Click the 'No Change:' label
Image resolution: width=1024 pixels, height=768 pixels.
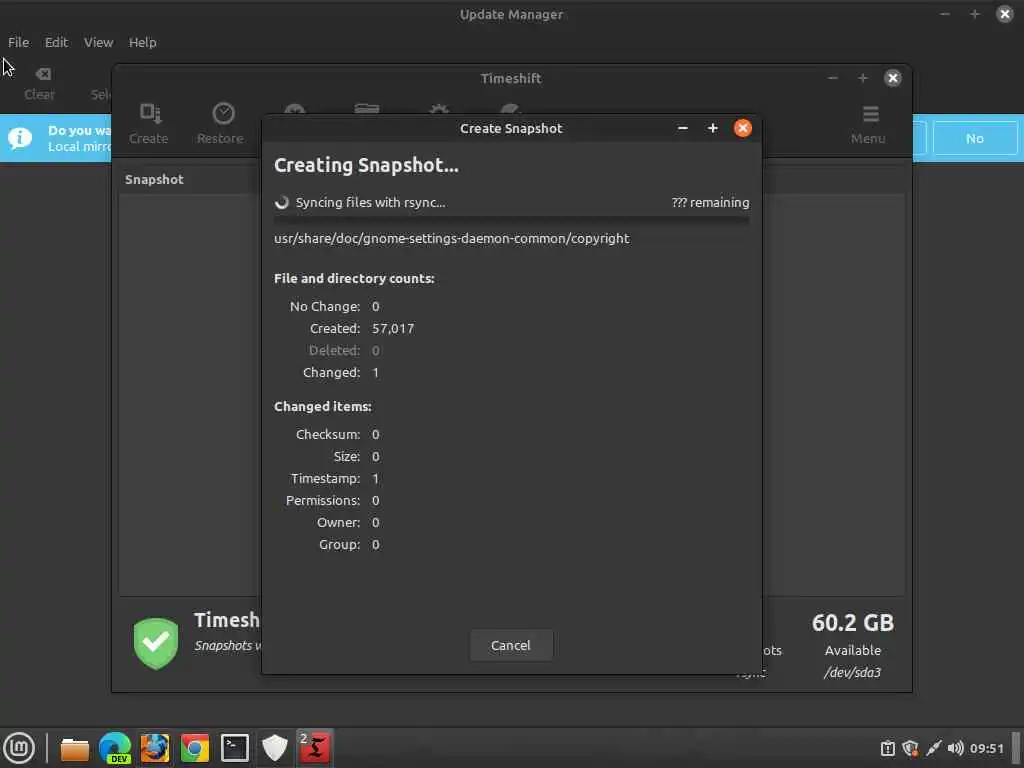coord(325,306)
